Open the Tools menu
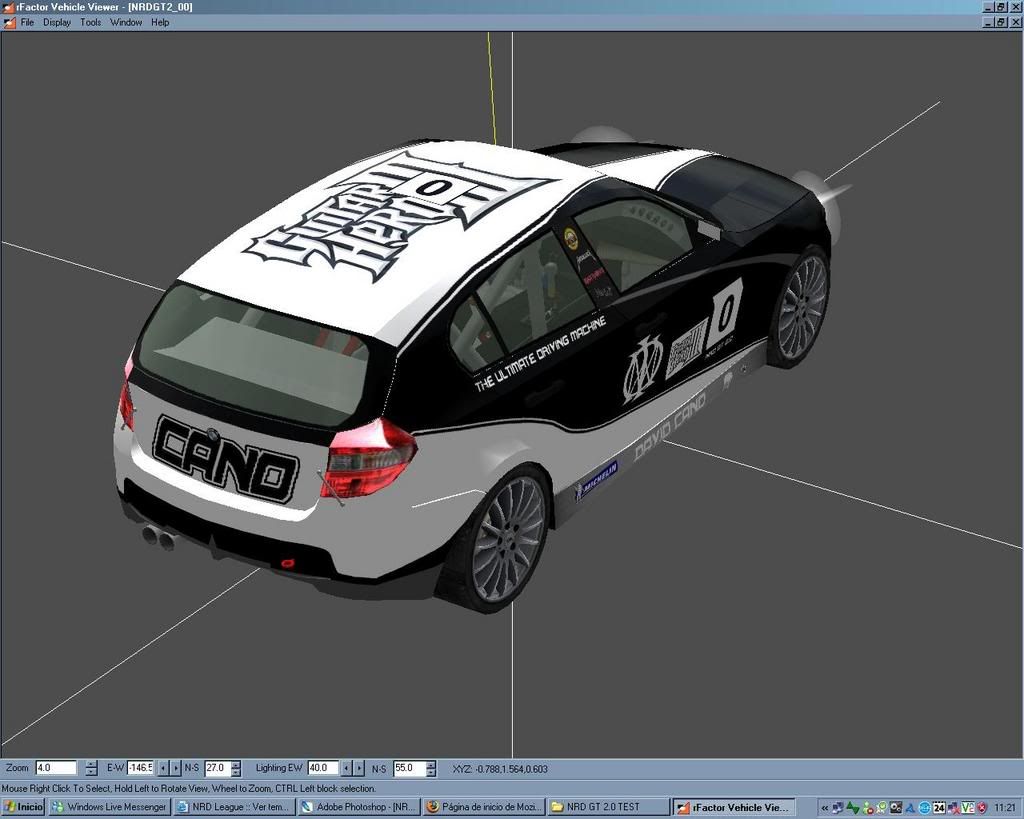Viewport: 1024px width, 819px height. point(91,22)
